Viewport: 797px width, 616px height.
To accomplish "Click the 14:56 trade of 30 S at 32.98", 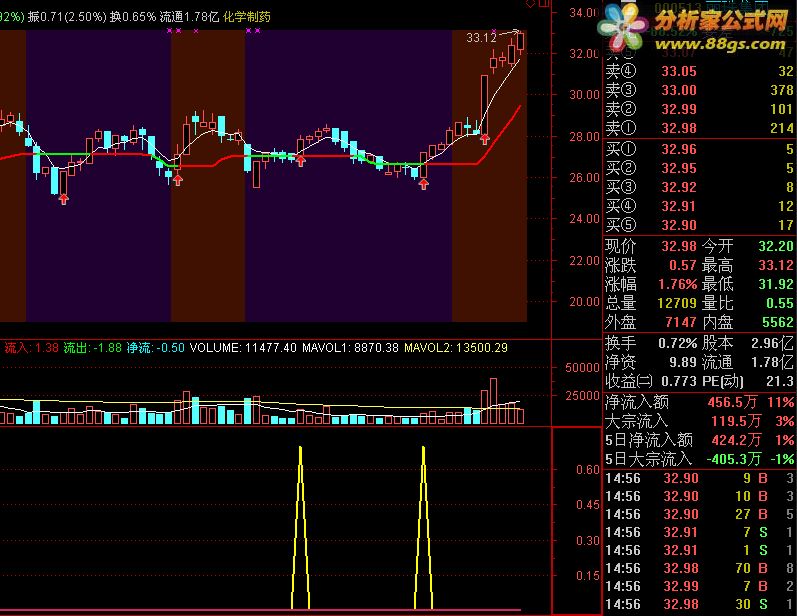I will (699, 604).
